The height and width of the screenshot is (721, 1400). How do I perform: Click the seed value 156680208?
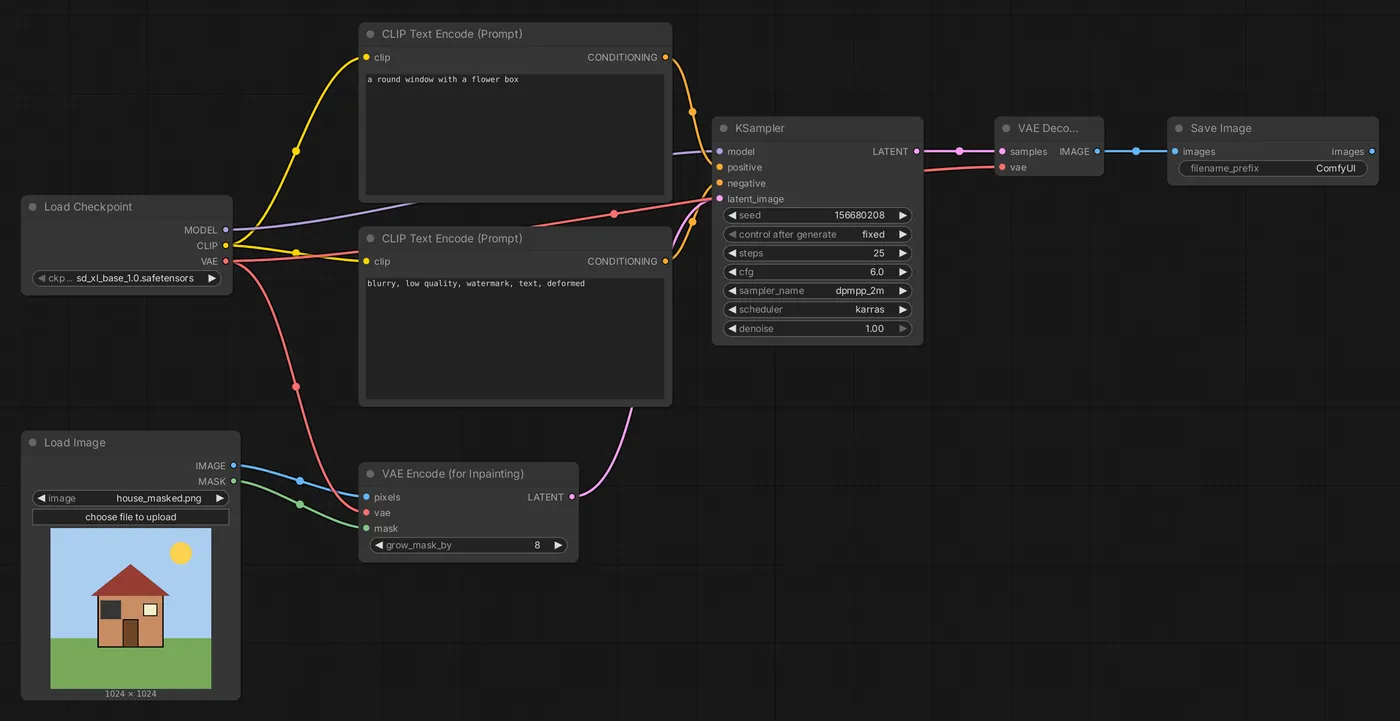pos(859,215)
